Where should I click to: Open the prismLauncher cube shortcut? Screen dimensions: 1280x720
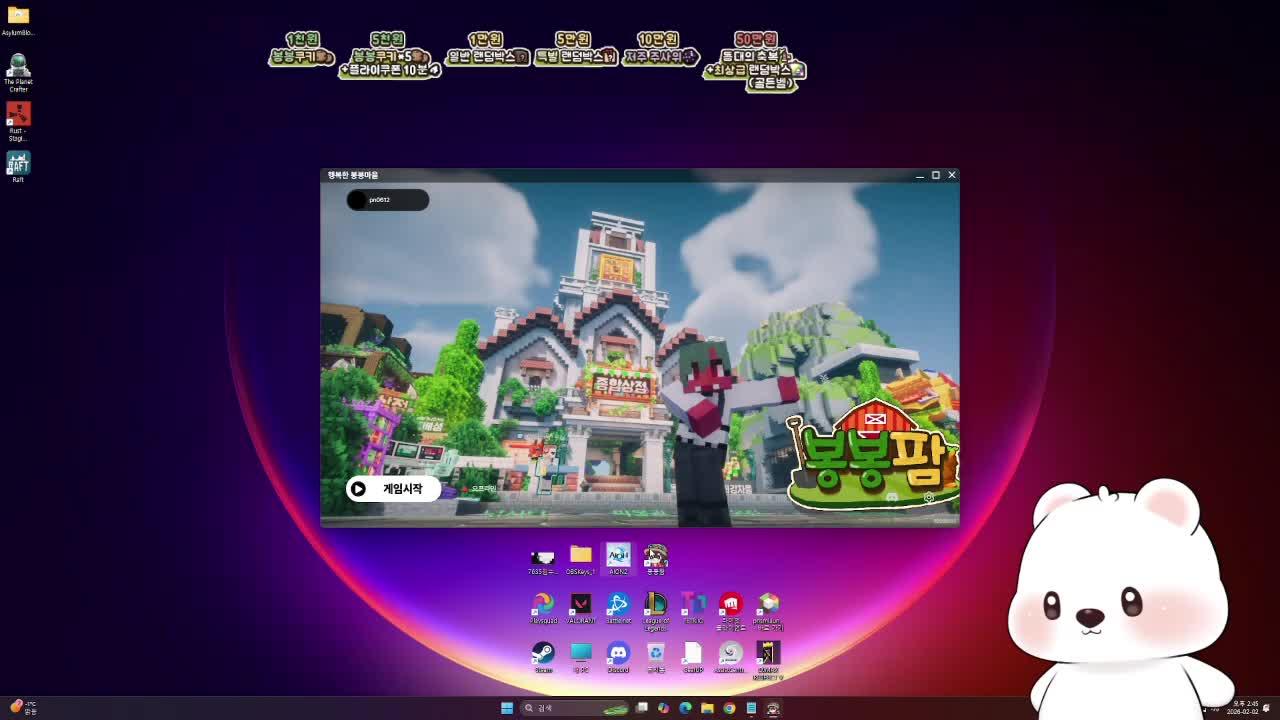(x=768, y=611)
